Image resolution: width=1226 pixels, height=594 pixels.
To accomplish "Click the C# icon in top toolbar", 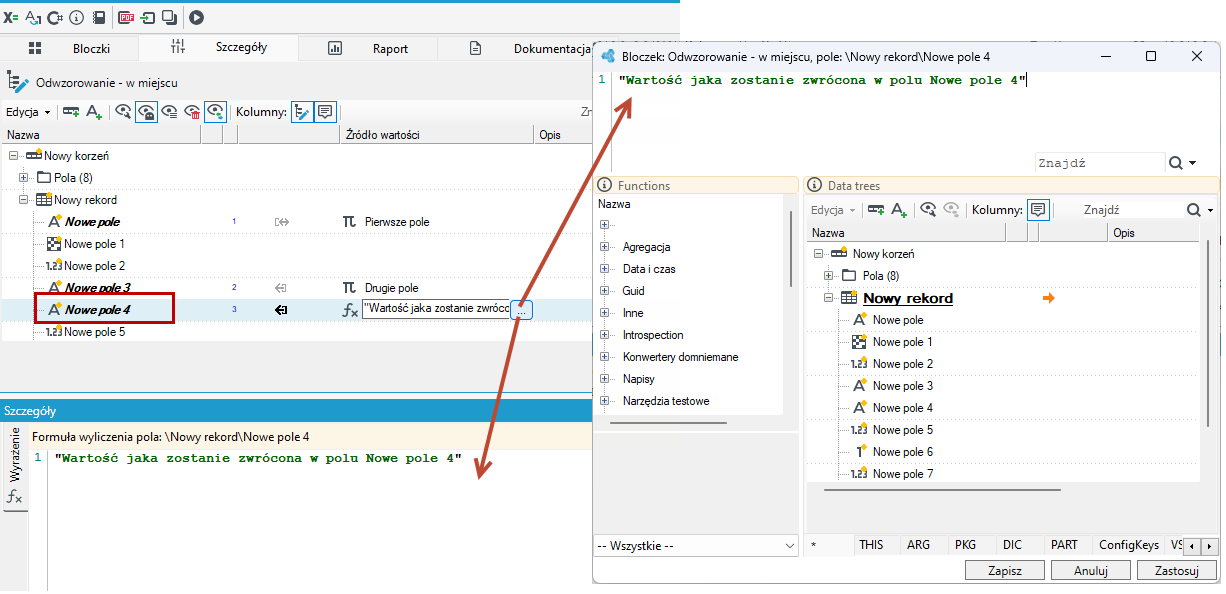I will 55,17.
